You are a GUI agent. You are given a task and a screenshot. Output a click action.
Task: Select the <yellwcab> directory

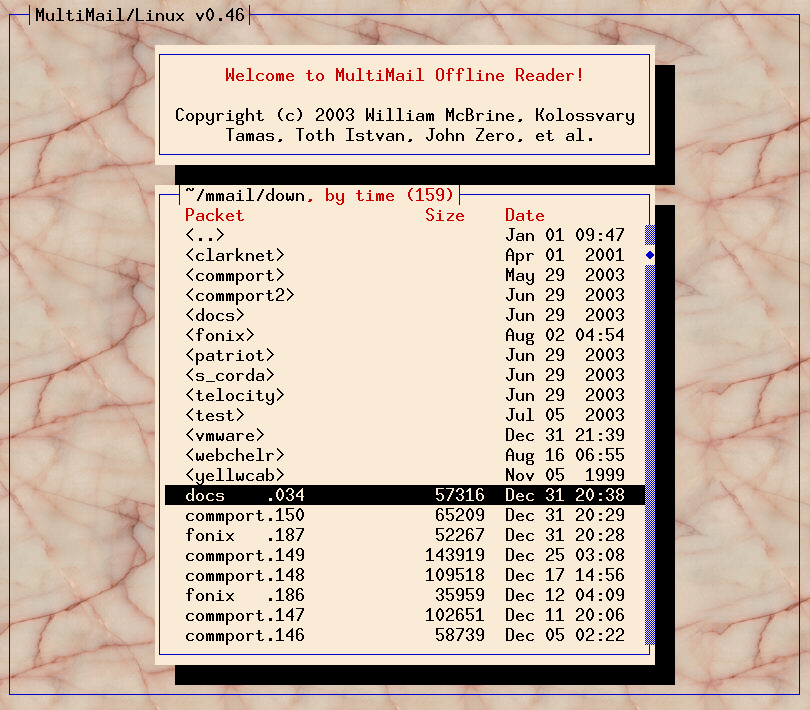235,475
